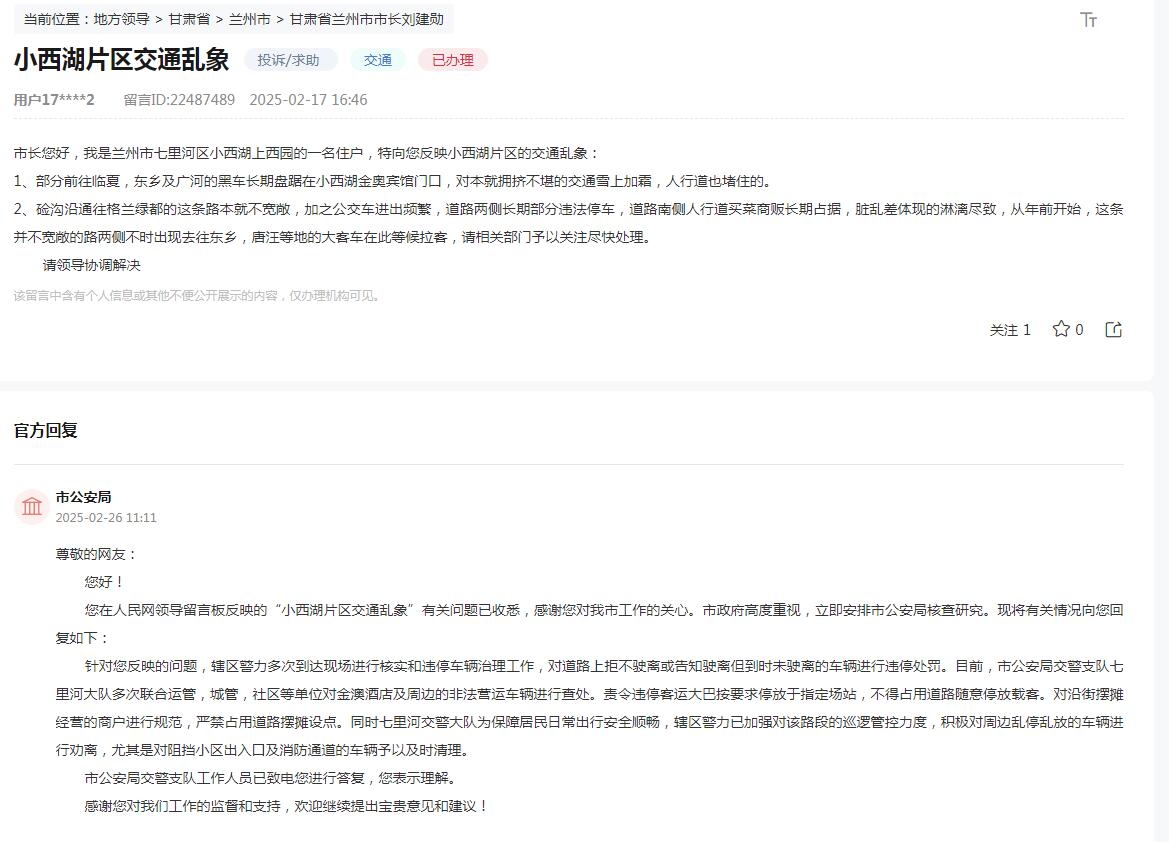Viewport: 1169px width, 842px height.
Task: Click the 交通 category tag
Action: coord(377,60)
